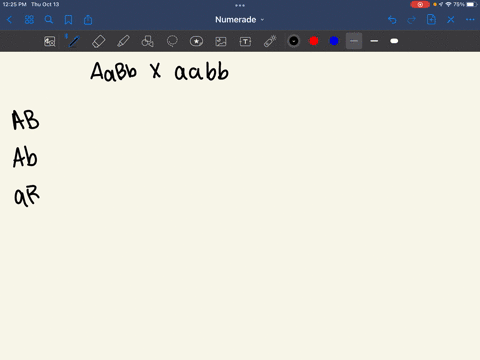Tap the three dots multitasking handle
Screen dimensions: 480x360
pos(240,5)
